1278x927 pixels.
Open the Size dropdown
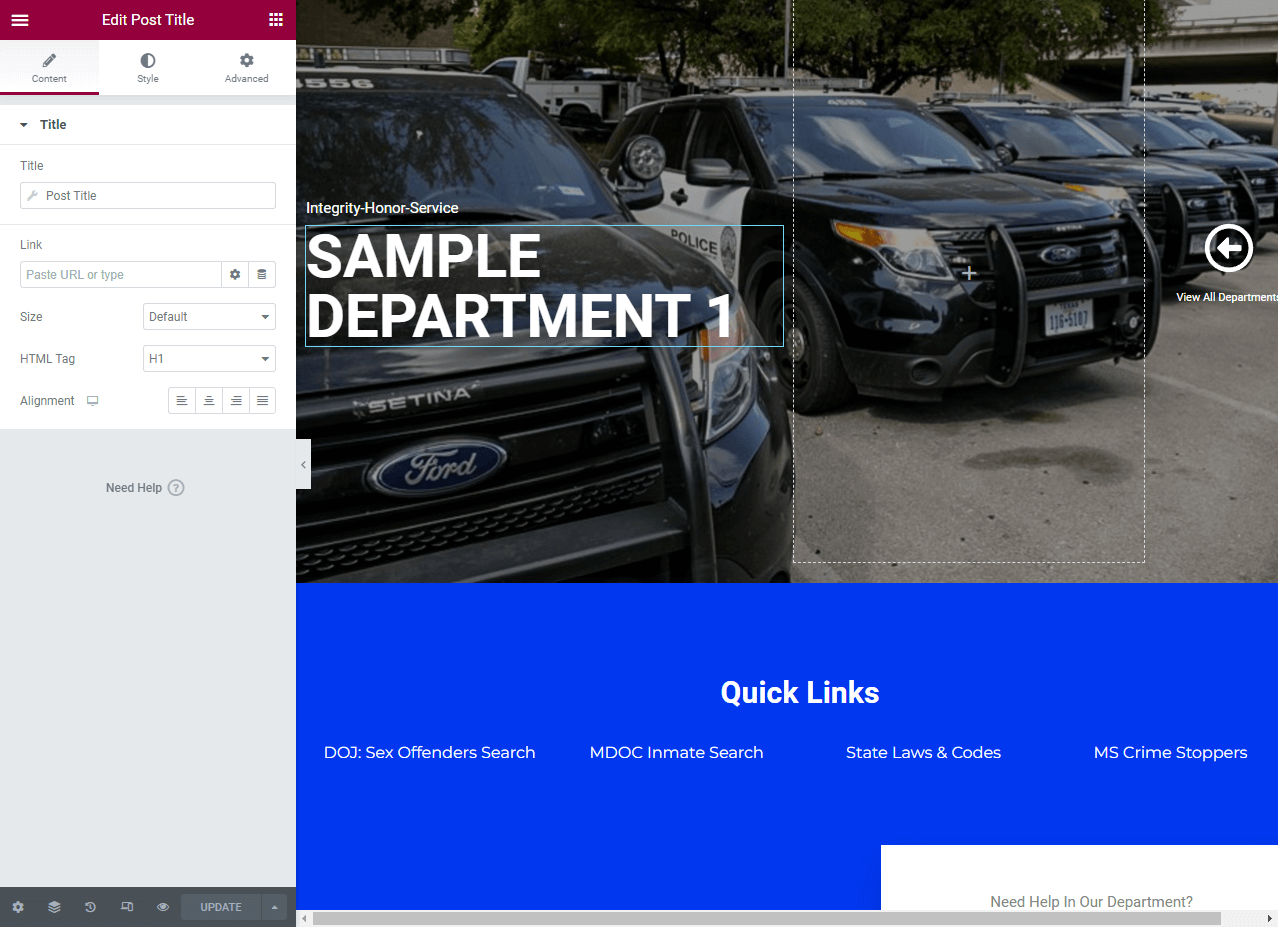209,317
